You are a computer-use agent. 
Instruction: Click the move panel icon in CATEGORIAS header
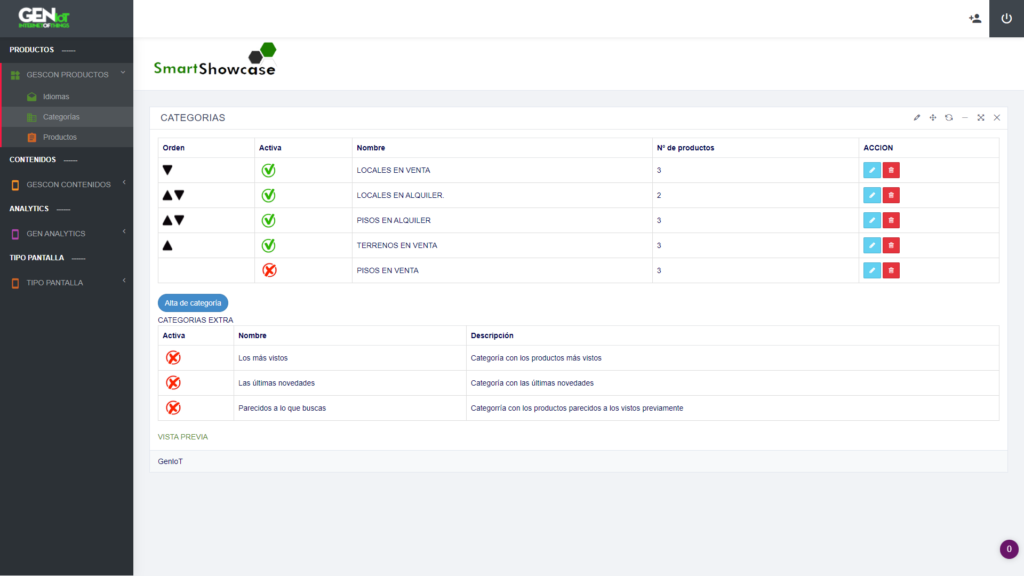pos(933,117)
